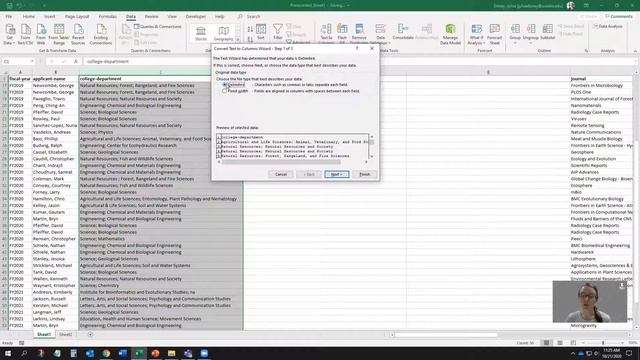Click the From Text/CSV icon
640x360 pixels.
click(25, 34)
